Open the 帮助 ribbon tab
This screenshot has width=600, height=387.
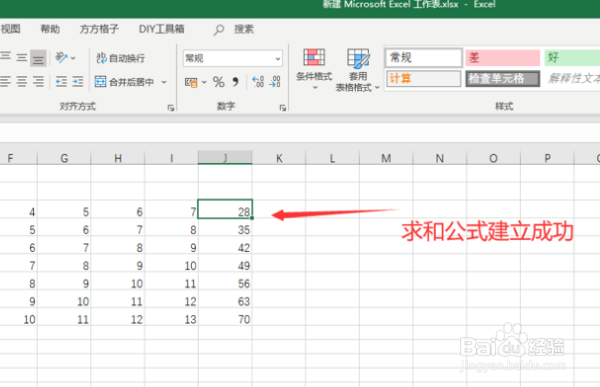point(50,29)
